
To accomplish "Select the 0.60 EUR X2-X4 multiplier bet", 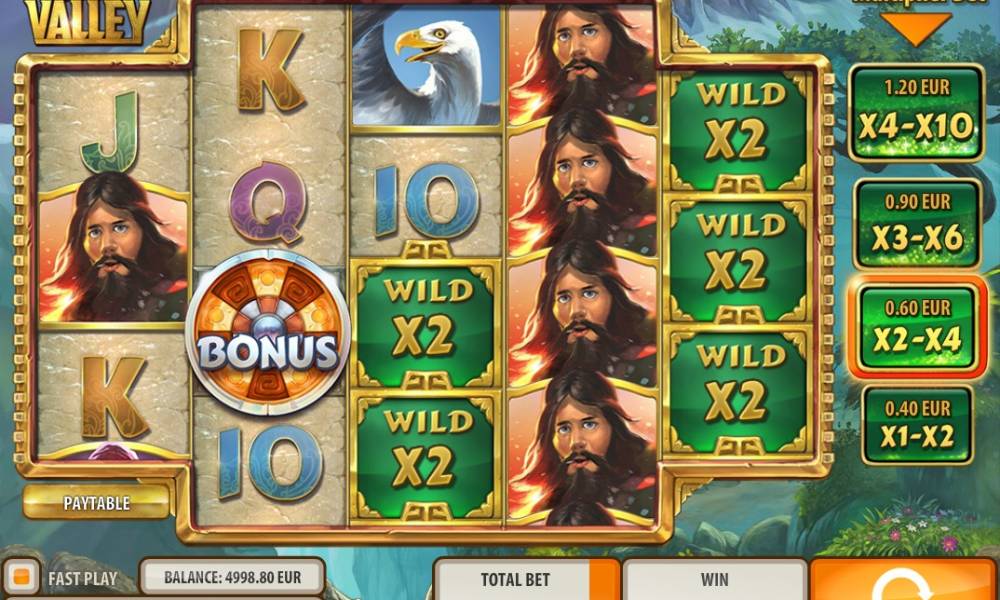I will [x=917, y=328].
